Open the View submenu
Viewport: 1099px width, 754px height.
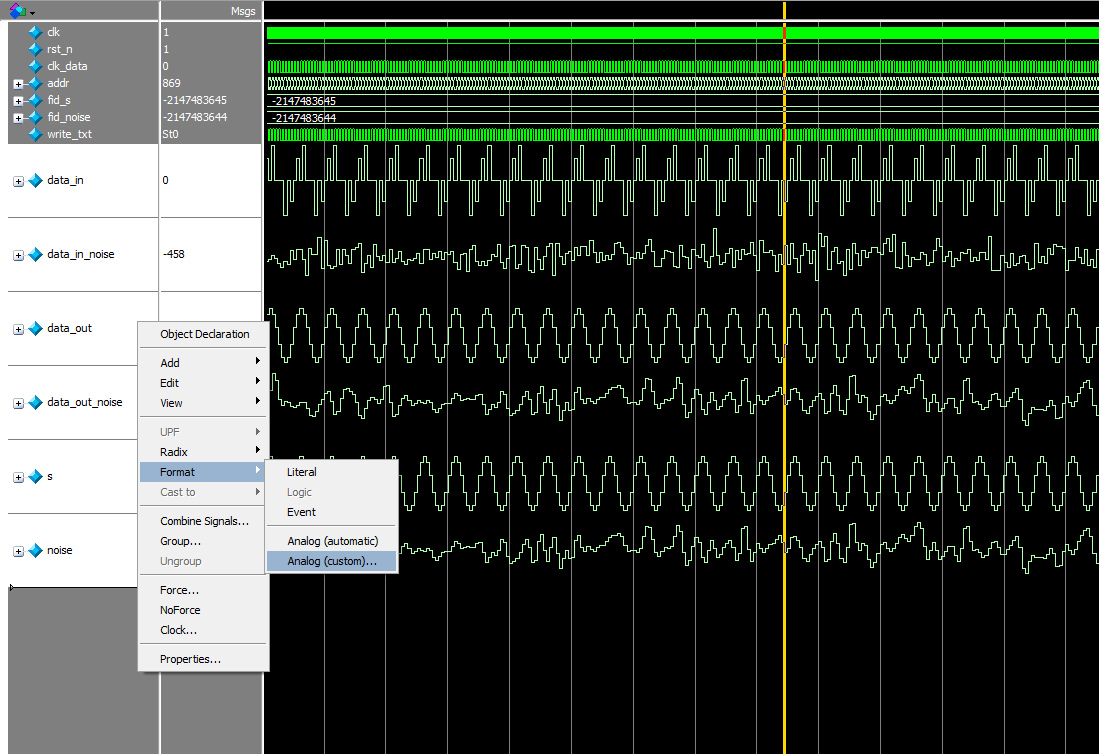pos(203,403)
